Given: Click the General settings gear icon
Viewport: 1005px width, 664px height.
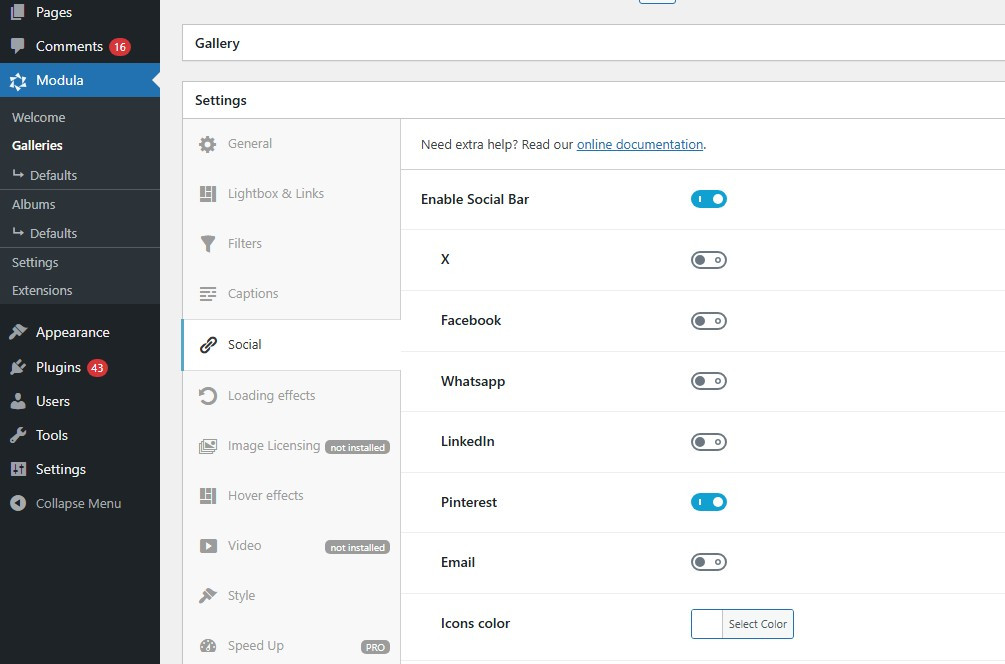Looking at the screenshot, I should pos(207,144).
